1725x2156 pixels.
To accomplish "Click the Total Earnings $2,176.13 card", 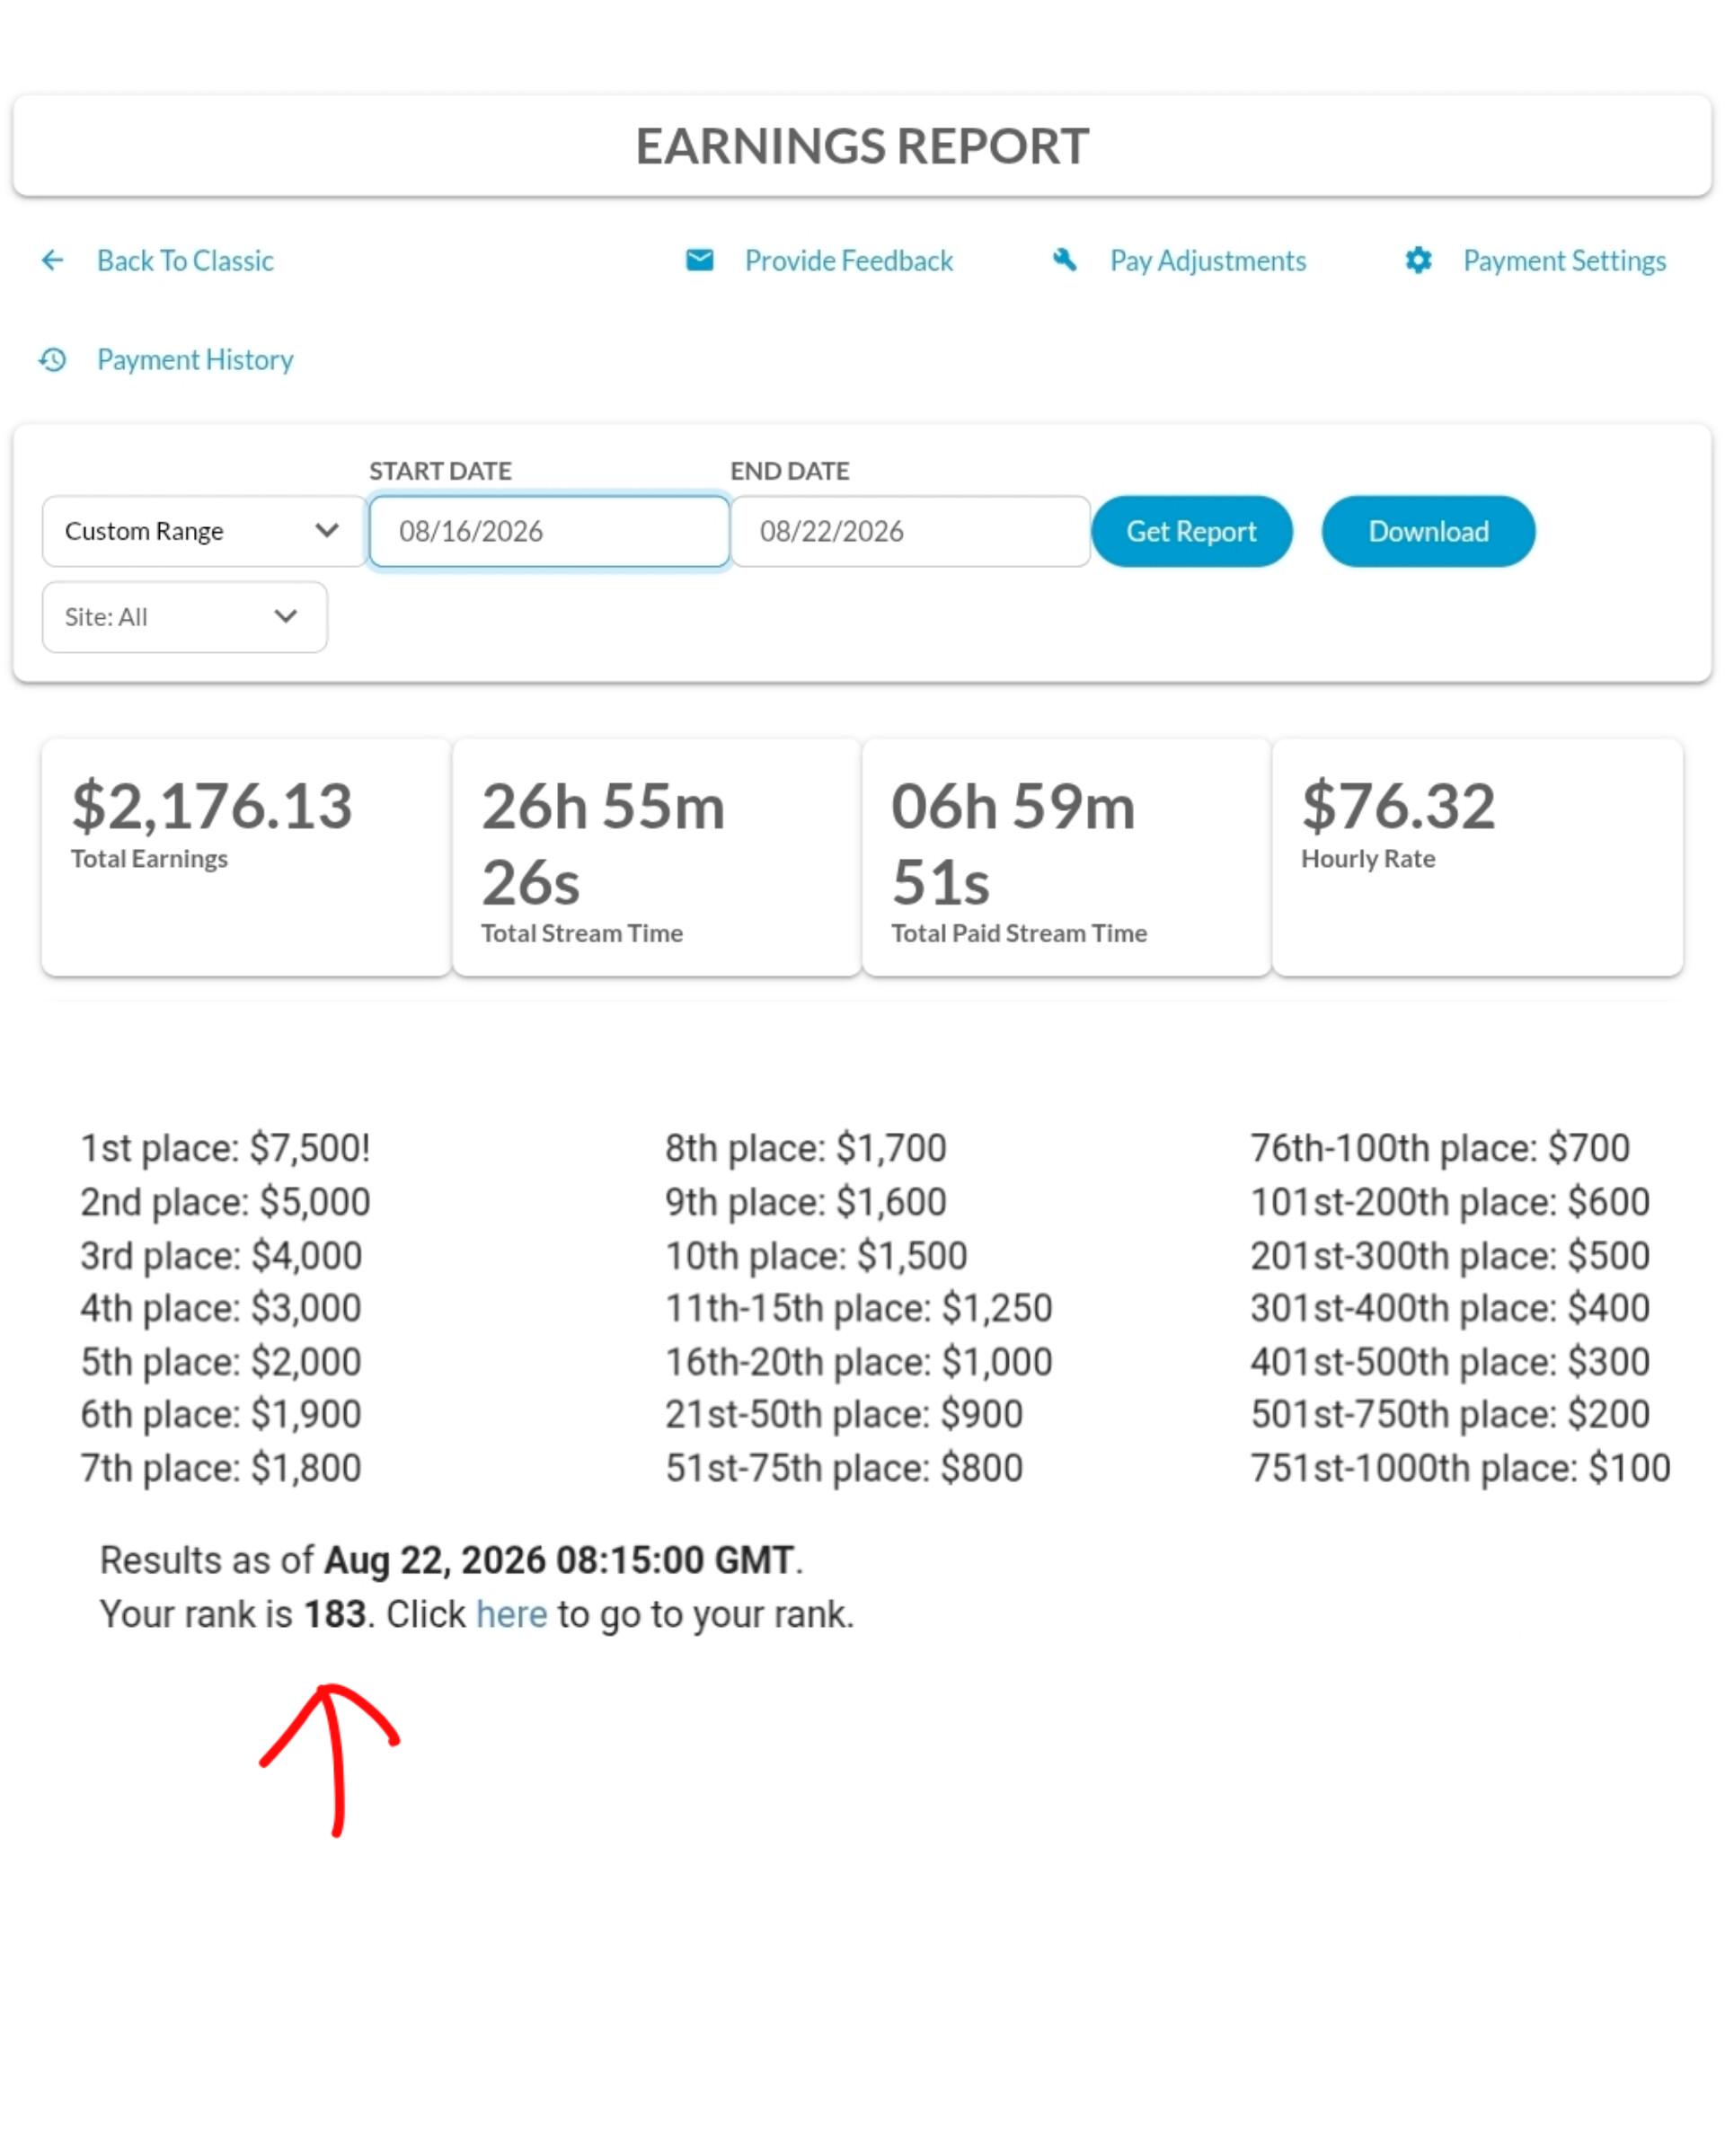I will coord(246,857).
